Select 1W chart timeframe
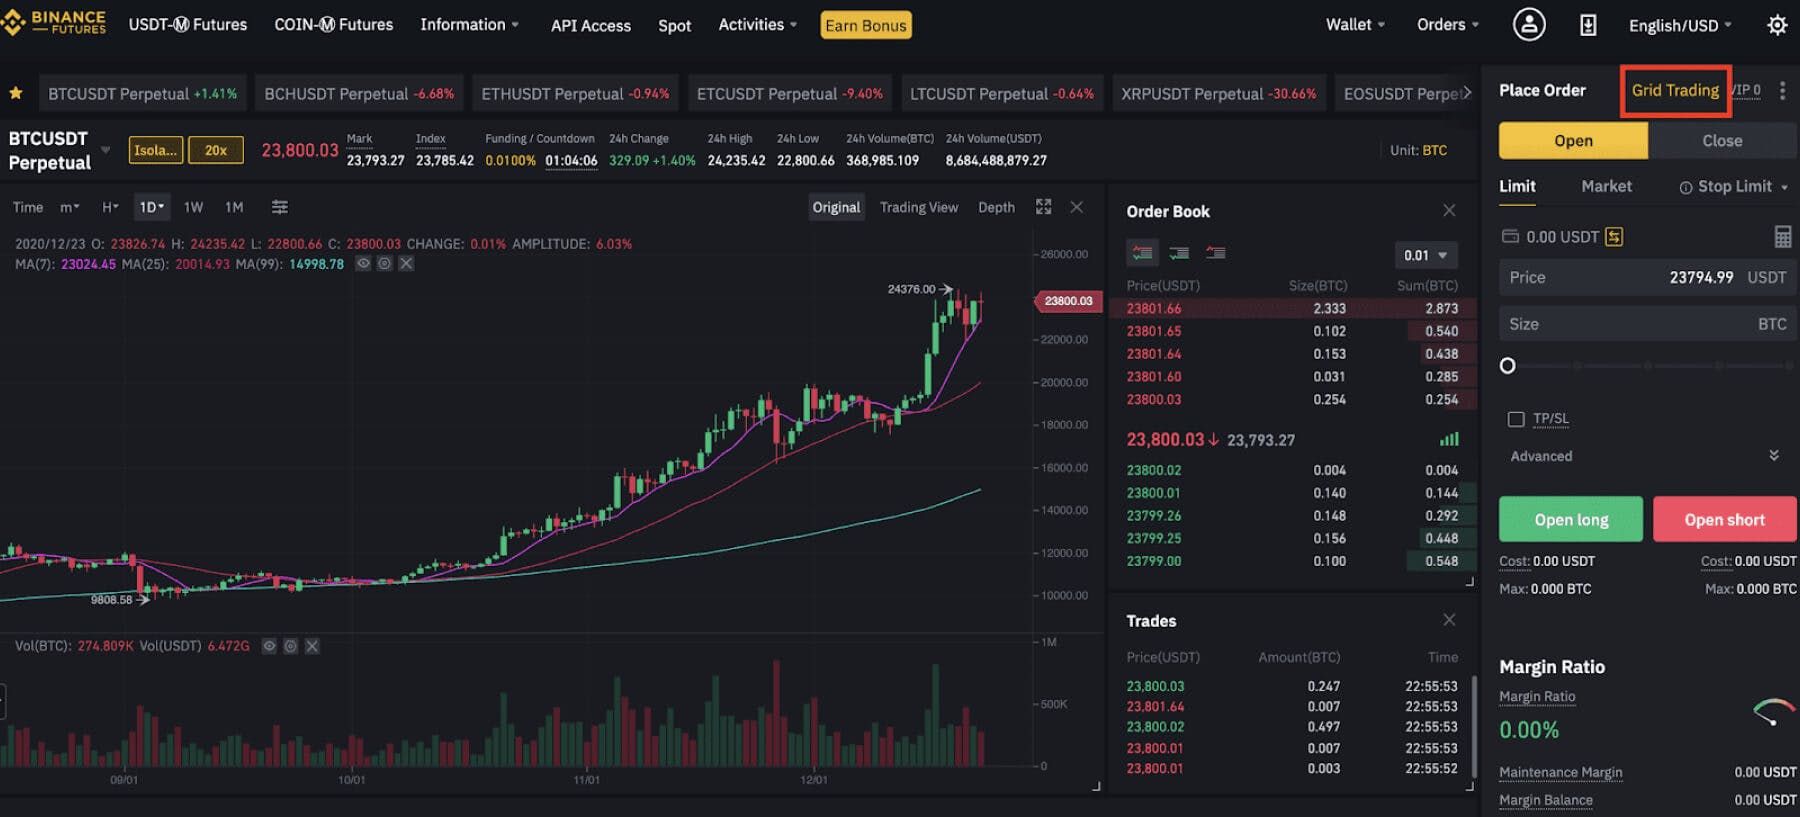This screenshot has height=817, width=1800. (x=193, y=207)
